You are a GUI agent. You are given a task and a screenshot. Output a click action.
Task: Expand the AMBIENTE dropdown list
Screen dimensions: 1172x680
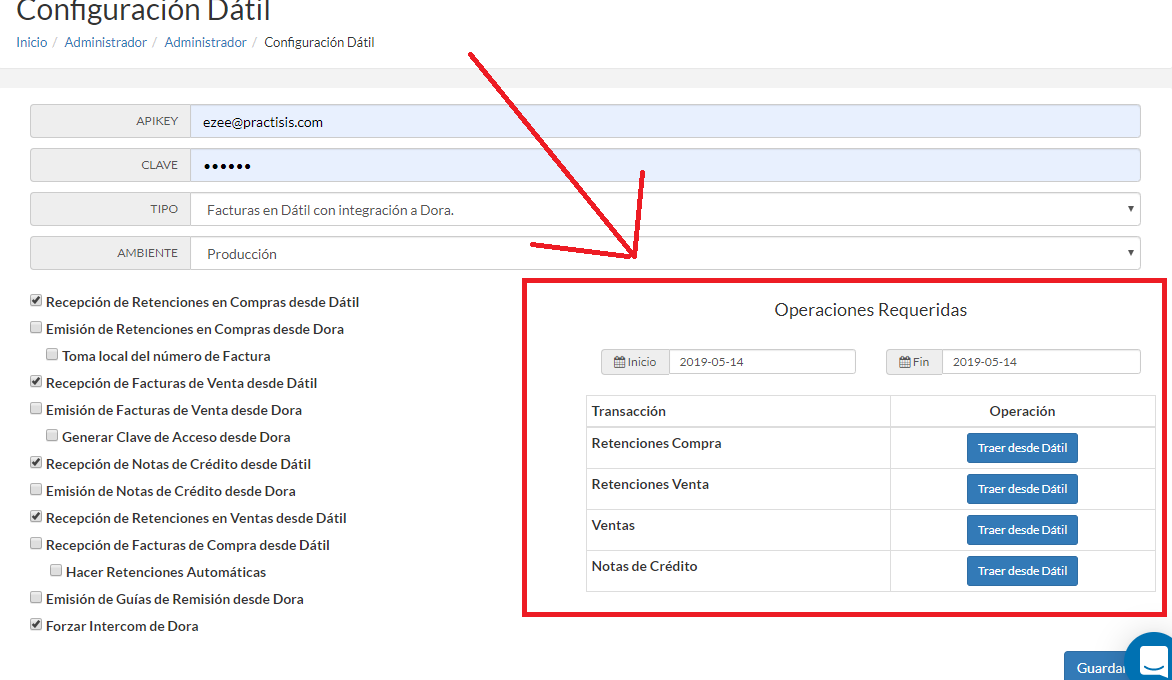click(664, 254)
